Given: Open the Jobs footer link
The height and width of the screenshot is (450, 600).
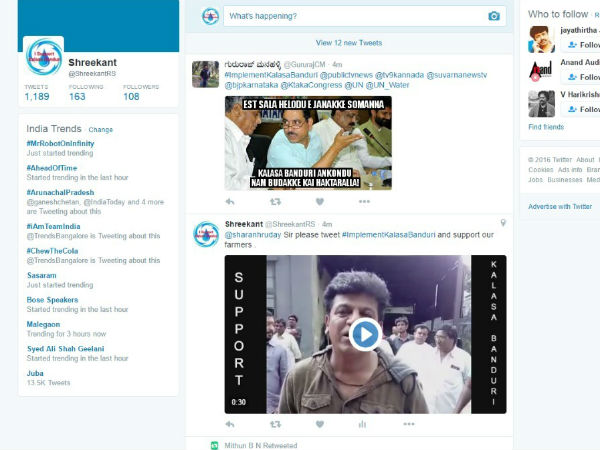Looking at the screenshot, I should tap(535, 180).
